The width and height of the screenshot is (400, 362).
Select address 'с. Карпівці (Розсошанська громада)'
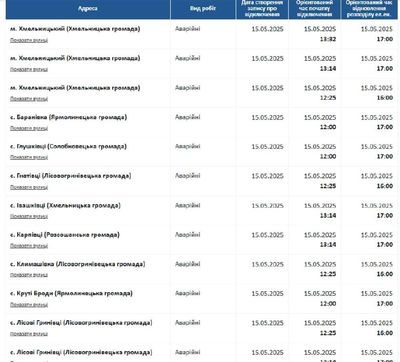click(x=65, y=235)
